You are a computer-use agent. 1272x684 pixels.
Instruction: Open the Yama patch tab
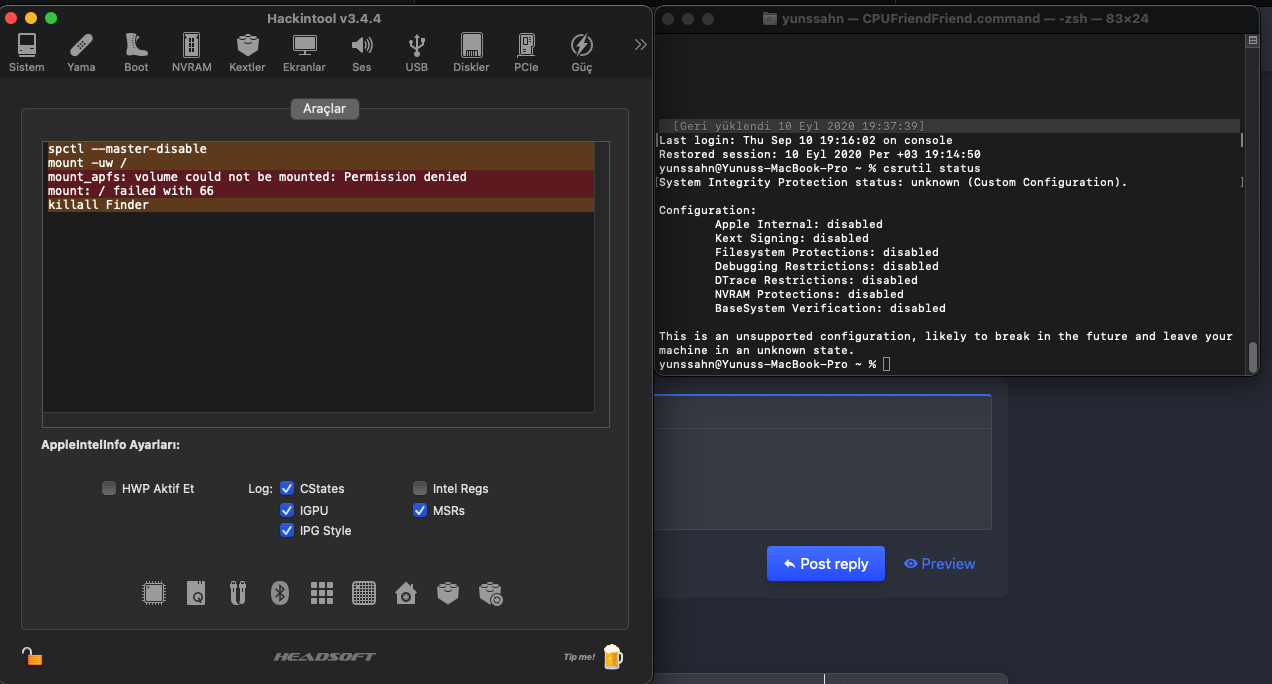pos(81,53)
